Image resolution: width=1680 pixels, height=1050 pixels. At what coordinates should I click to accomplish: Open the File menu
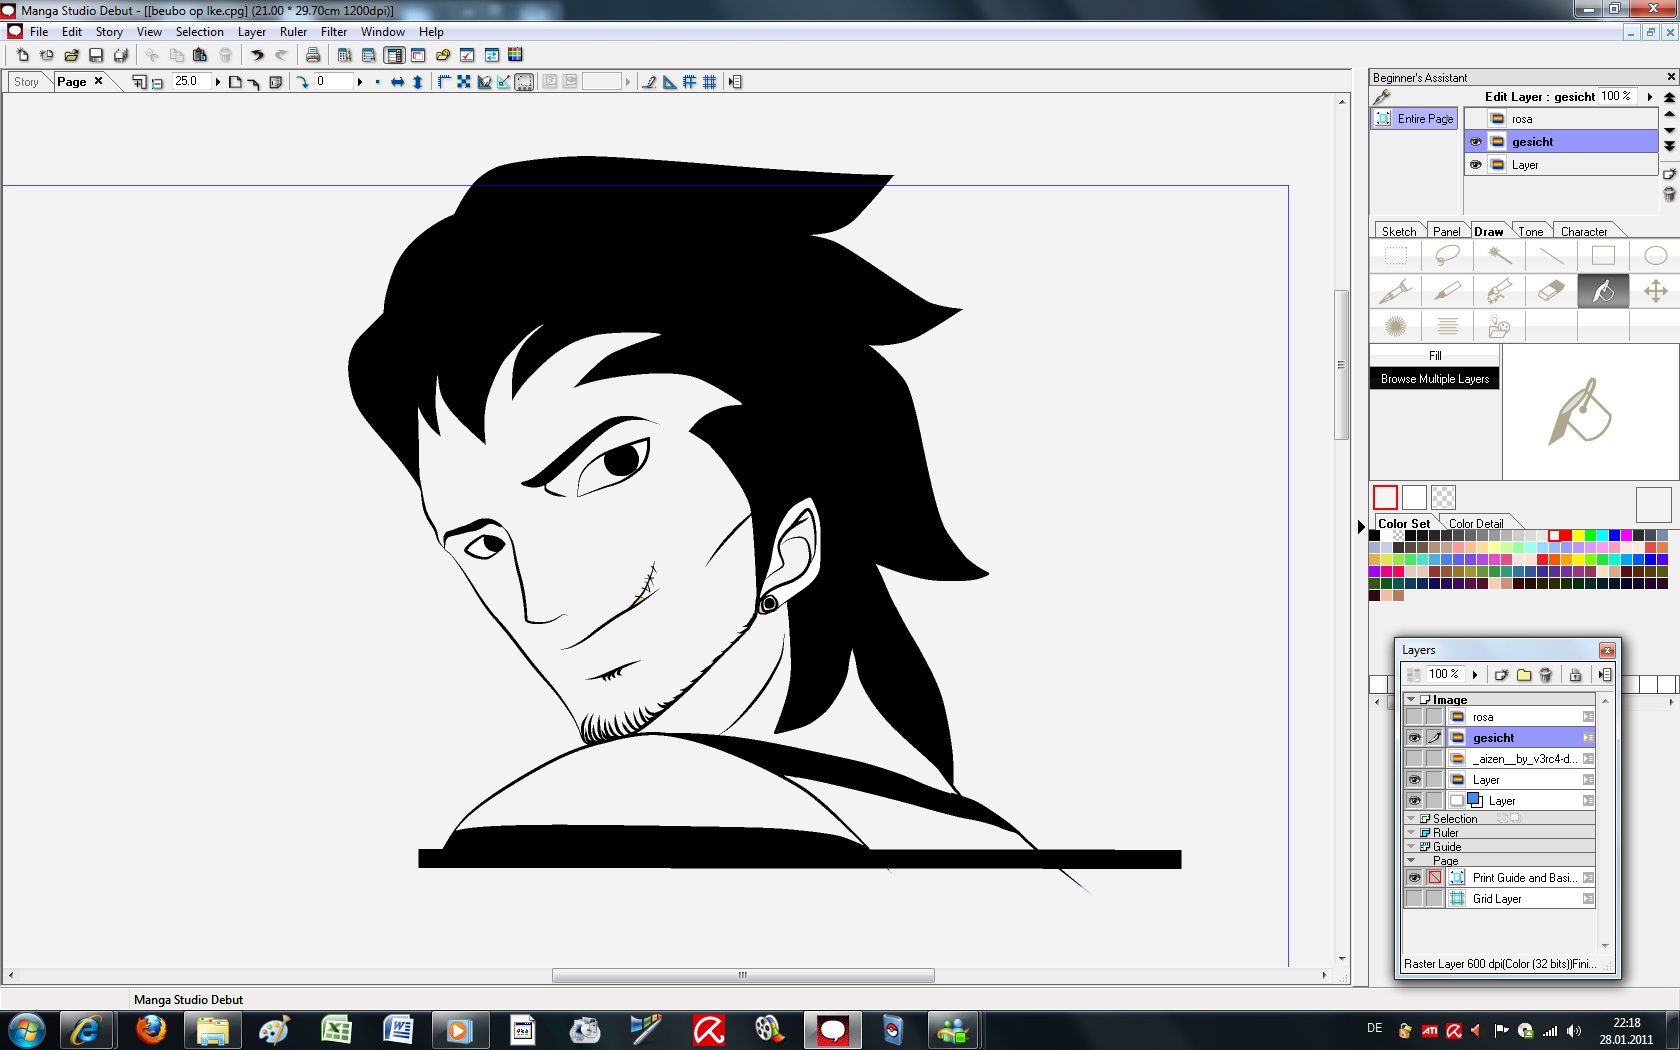(x=39, y=32)
